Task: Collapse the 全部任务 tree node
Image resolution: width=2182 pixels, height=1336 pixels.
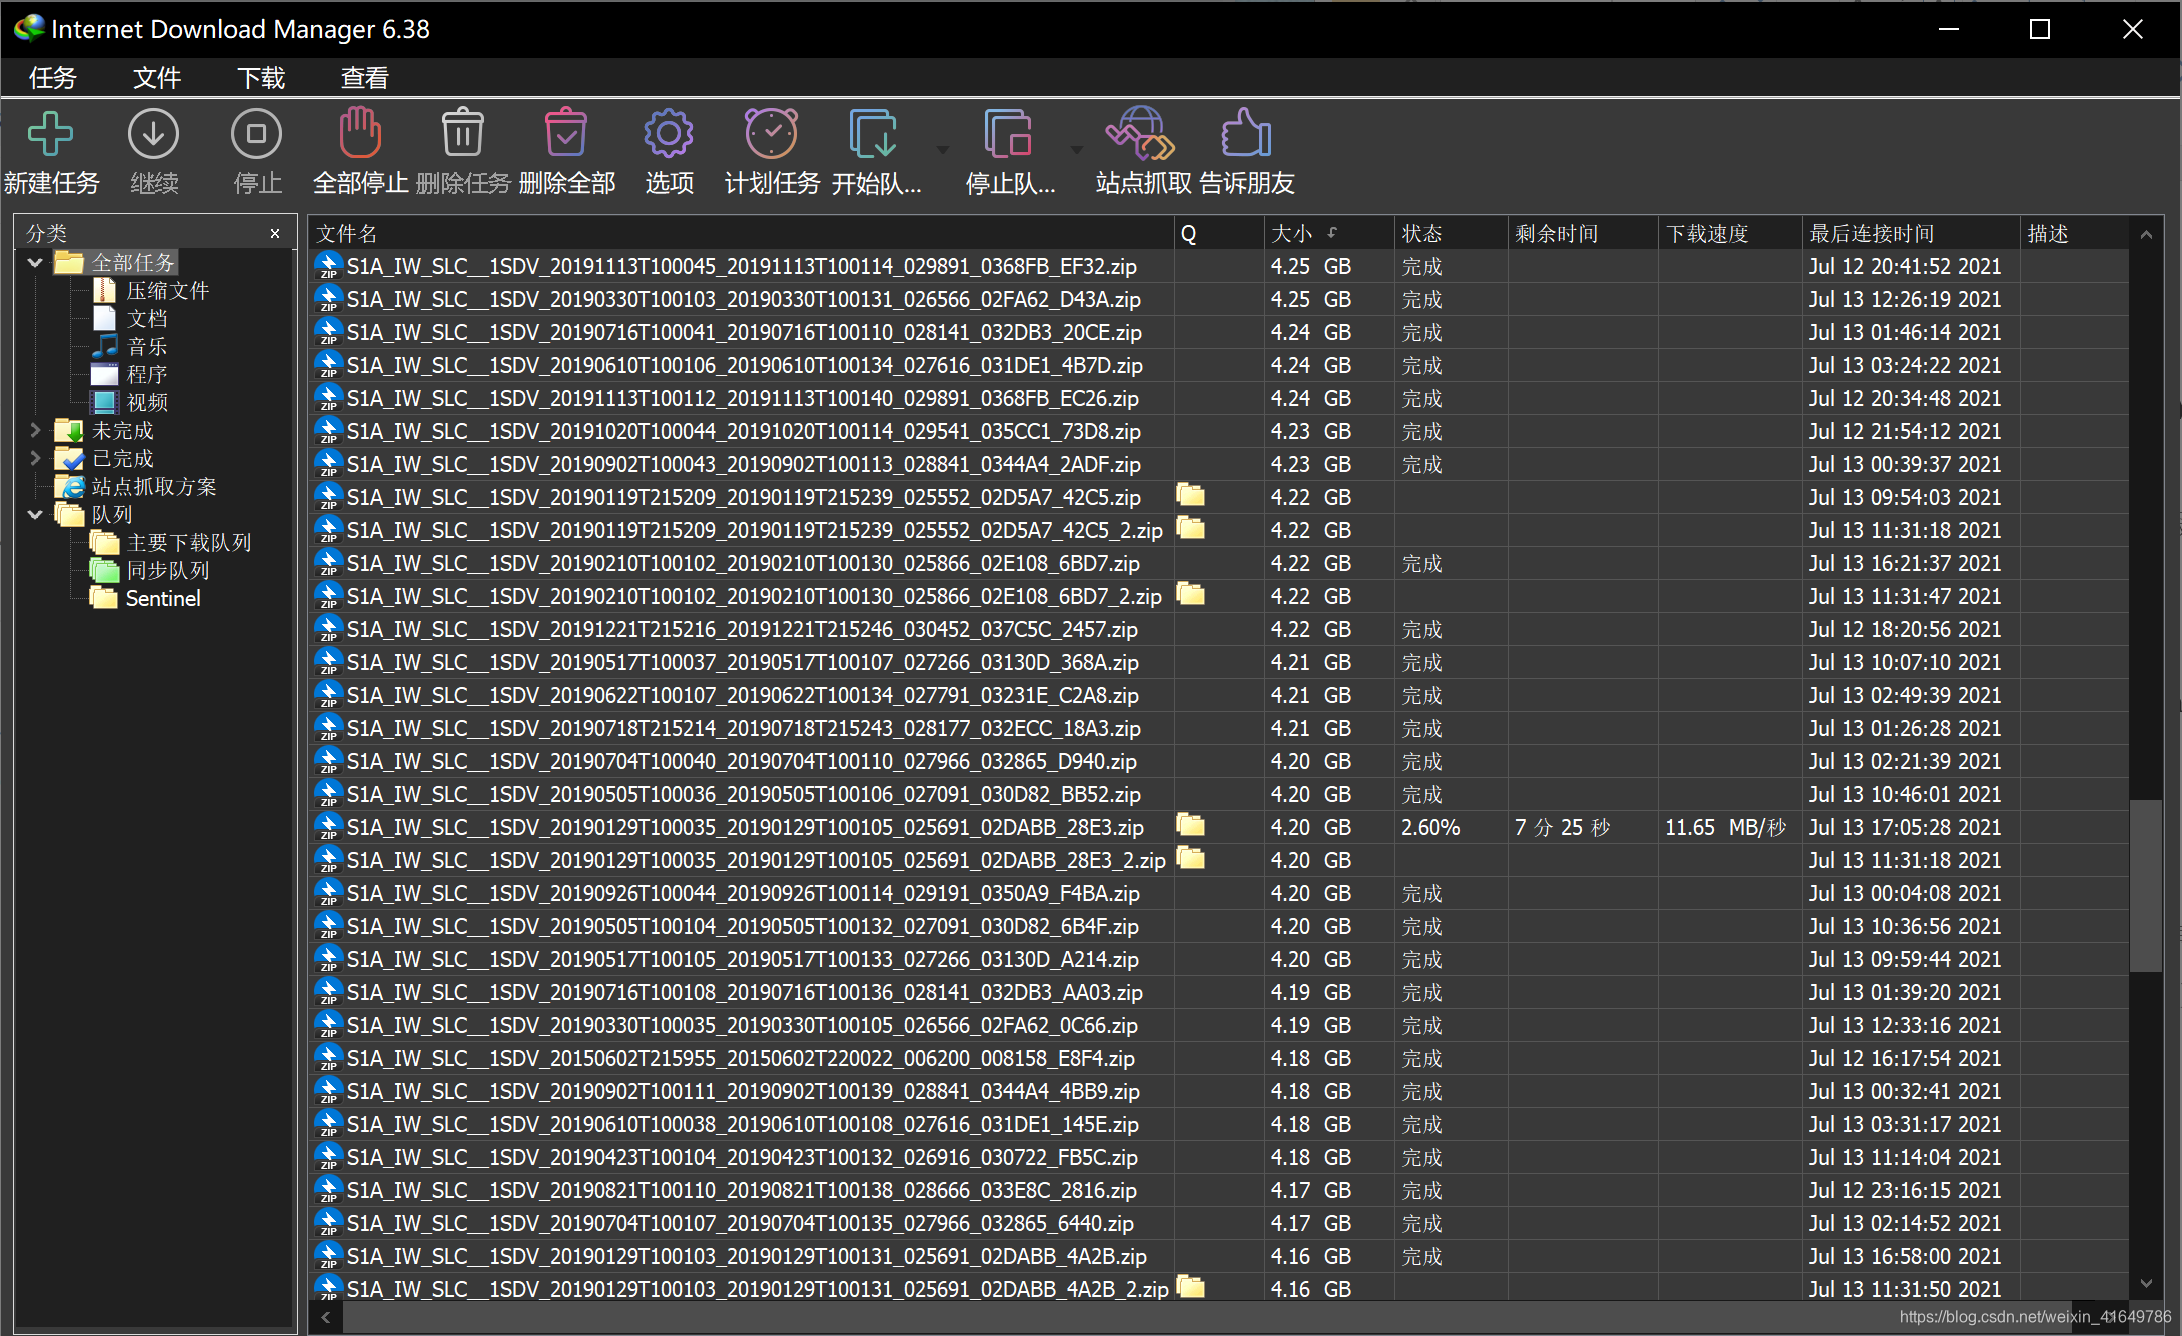Action: pyautogui.click(x=35, y=262)
